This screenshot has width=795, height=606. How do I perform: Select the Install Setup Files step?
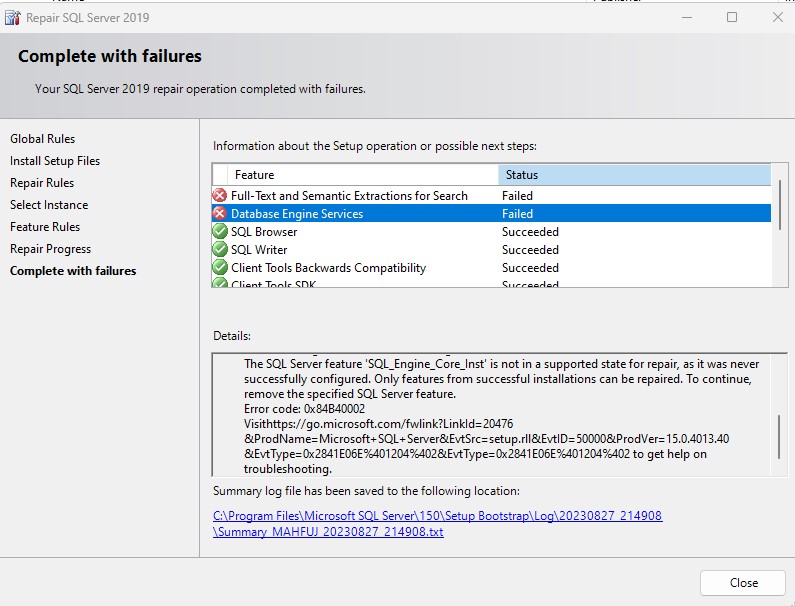[x=55, y=161]
